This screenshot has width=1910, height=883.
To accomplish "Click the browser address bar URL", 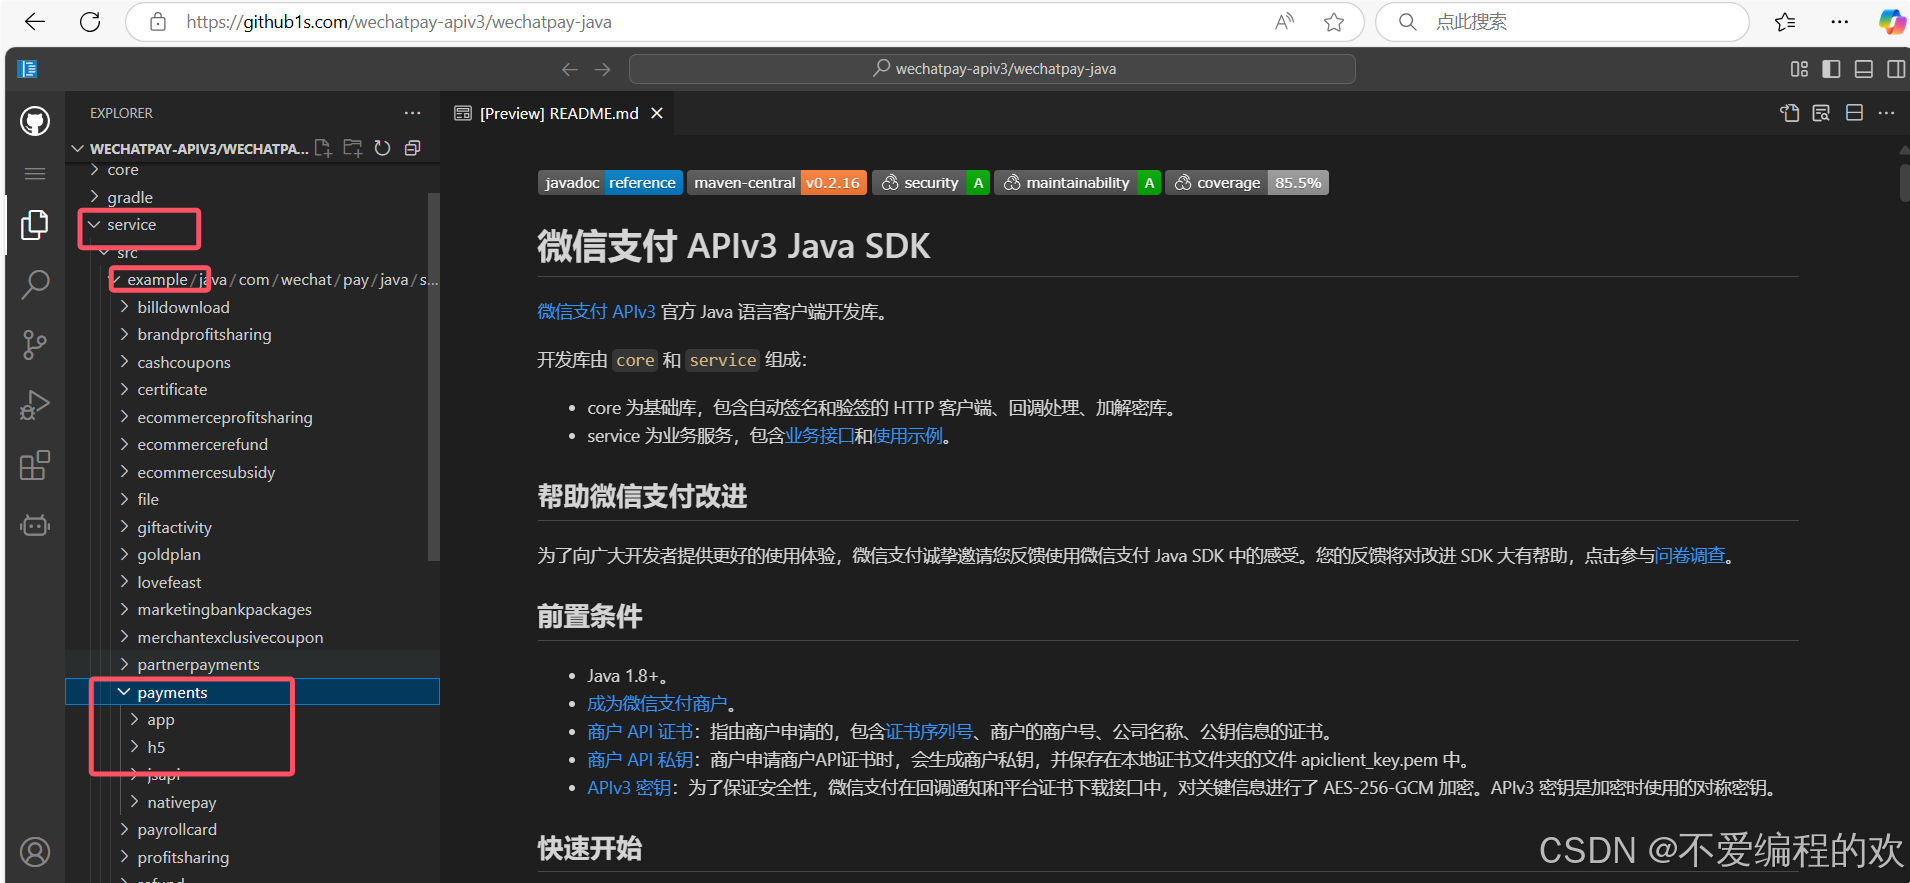I will 399,22.
